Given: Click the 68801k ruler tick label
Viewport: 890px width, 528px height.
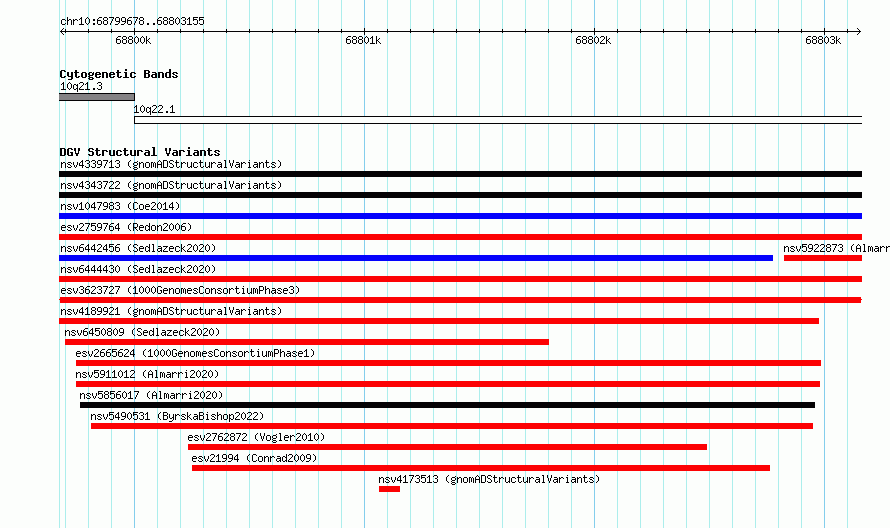Looking at the screenshot, I should click(x=363, y=41).
